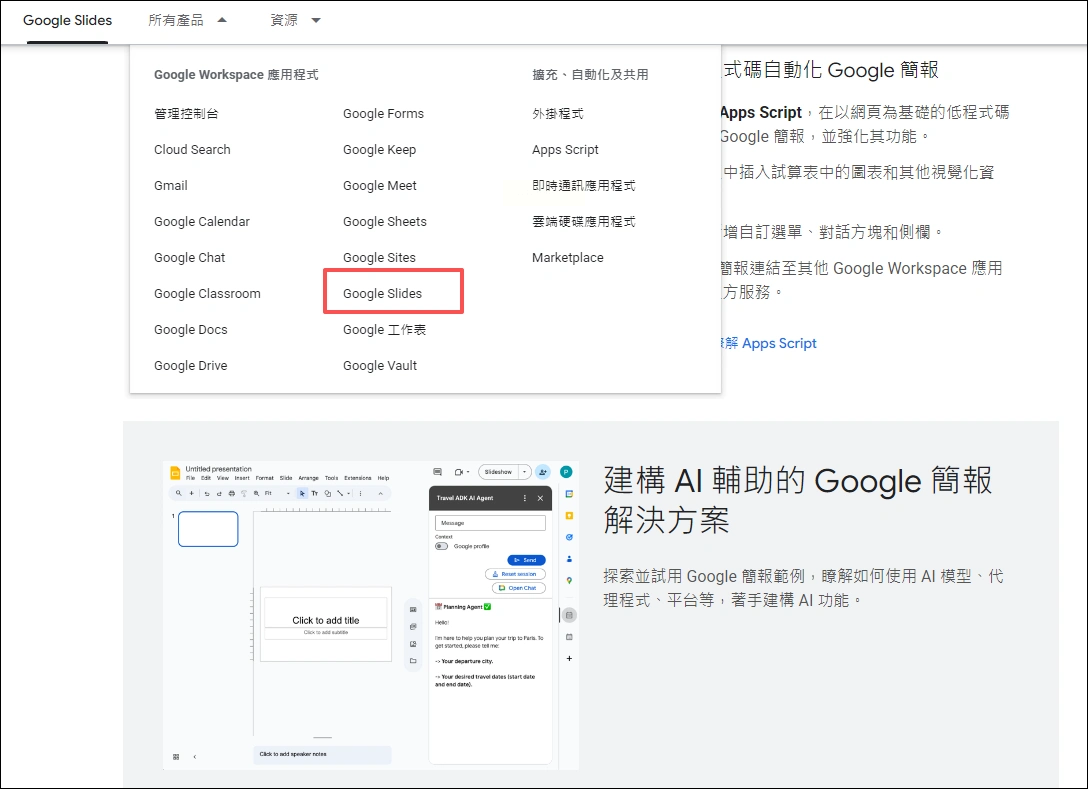Expand the 資源 dropdown menu
The height and width of the screenshot is (789, 1088).
pos(295,20)
